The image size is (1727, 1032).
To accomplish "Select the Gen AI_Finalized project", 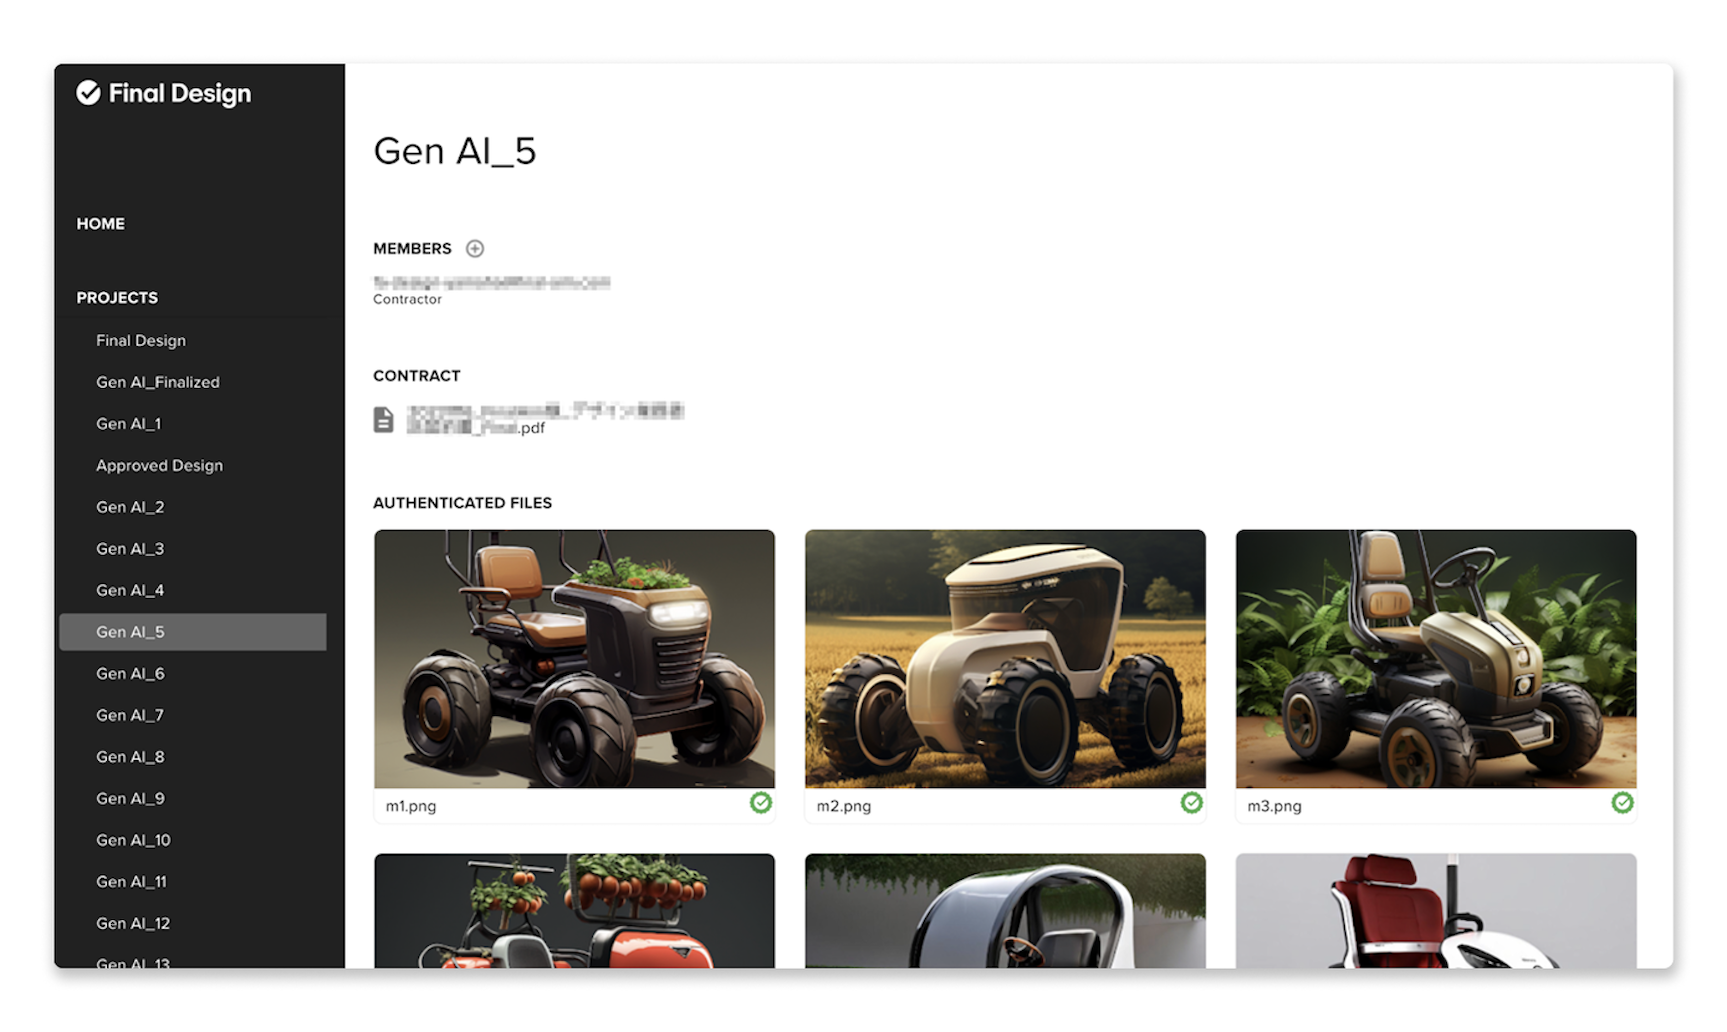I will [158, 382].
